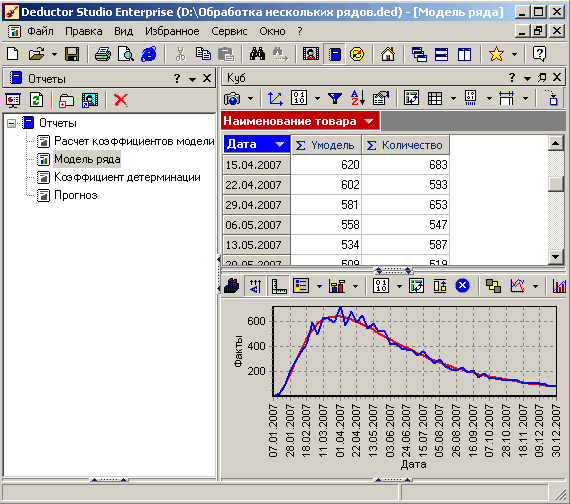Open the Файл menu
This screenshot has height=504, width=570.
pos(40,31)
